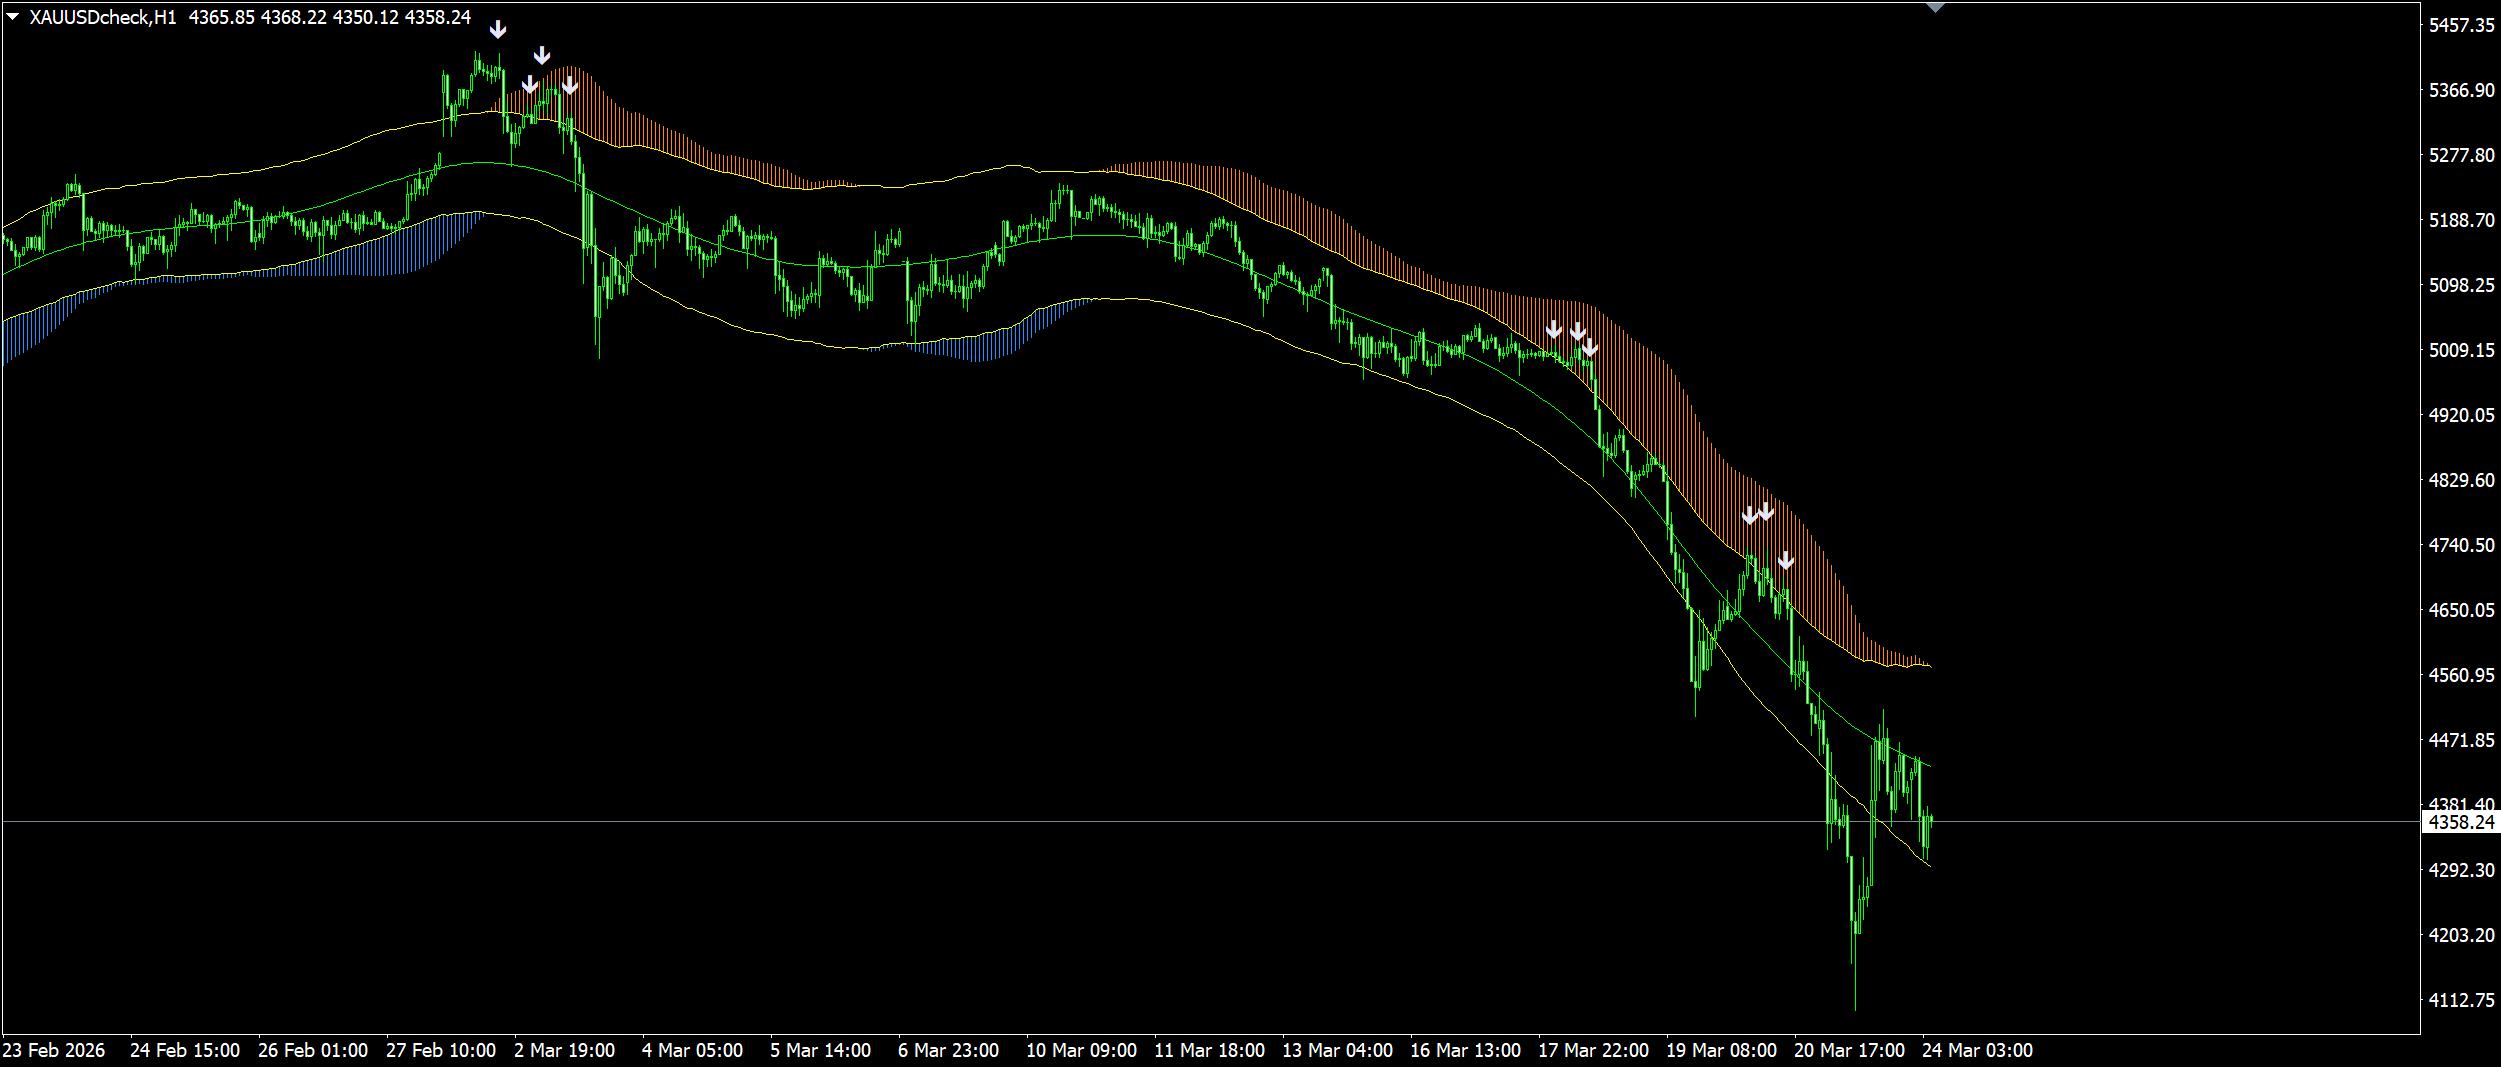Image resolution: width=2501 pixels, height=1067 pixels.
Task: Open the dropdown triangle beside XAUUSDcheck,H1
Action: [13, 17]
